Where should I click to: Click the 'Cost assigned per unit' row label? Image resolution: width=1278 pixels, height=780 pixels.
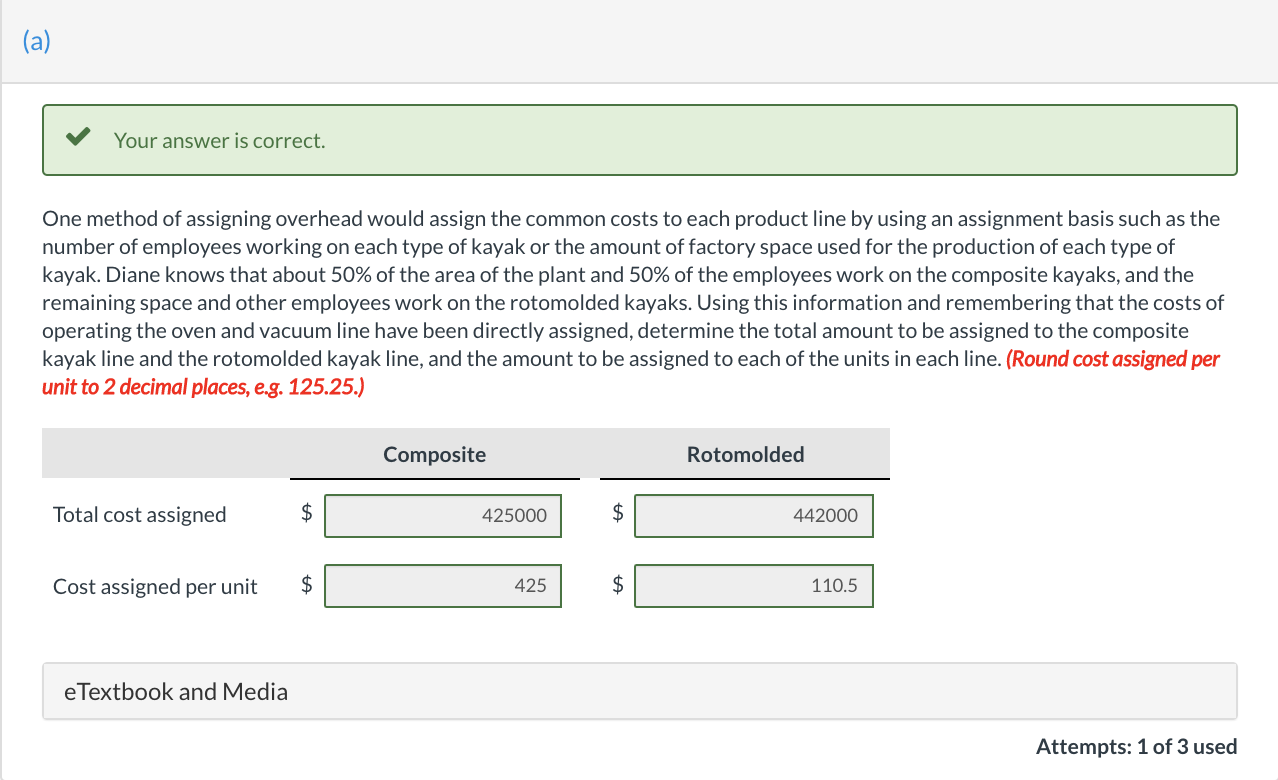[x=155, y=587]
